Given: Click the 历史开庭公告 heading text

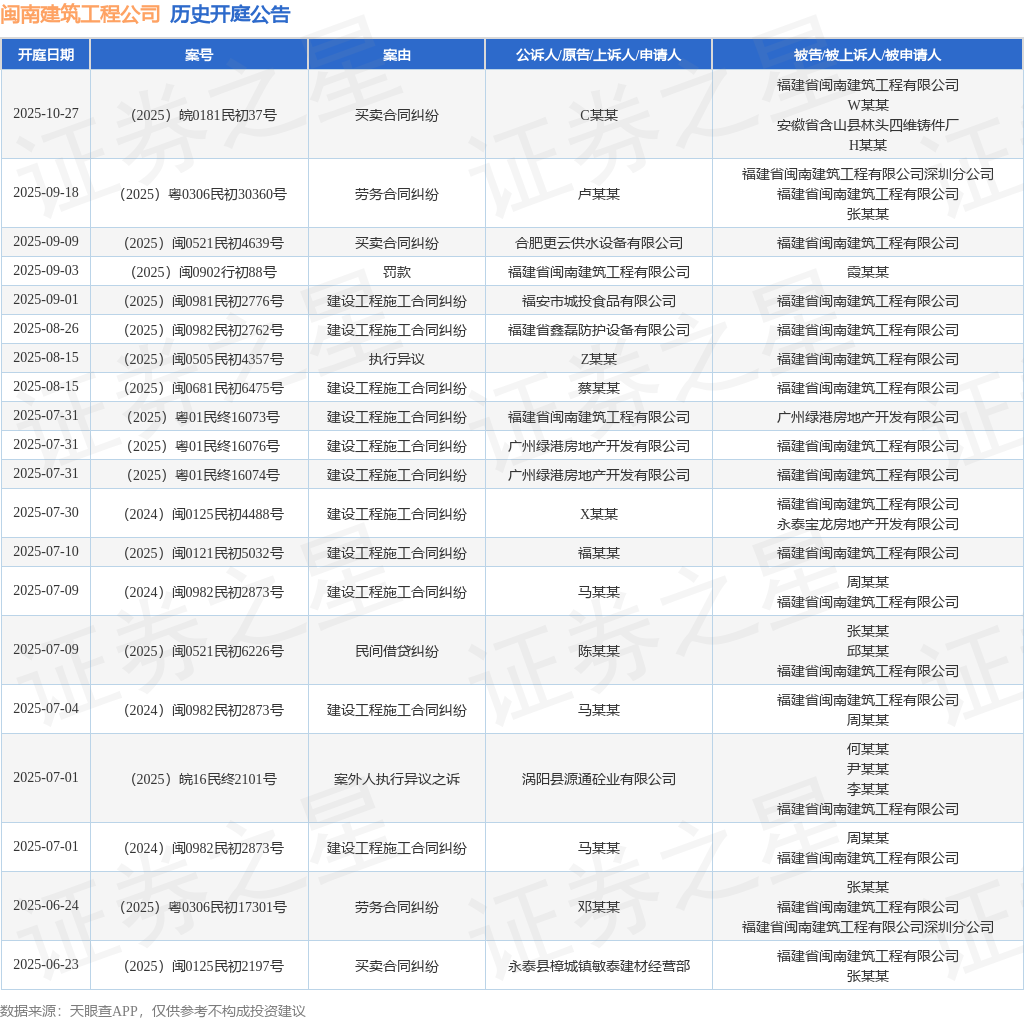Looking at the screenshot, I should 230,14.
